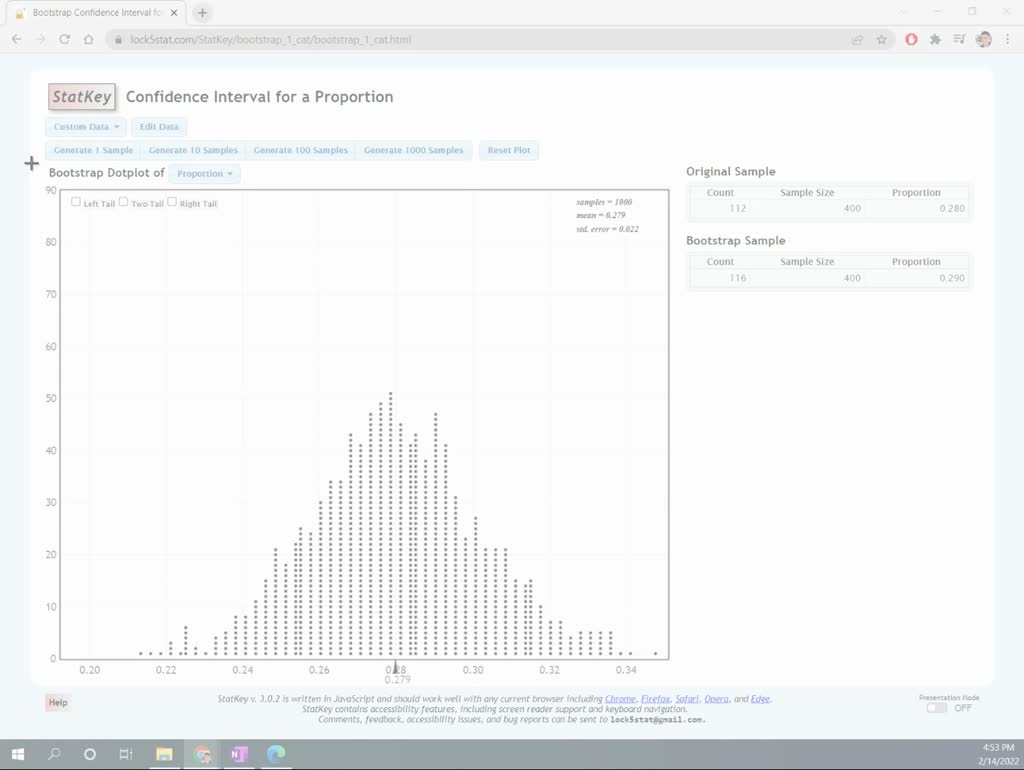Open the Custom Data dropdown
The width and height of the screenshot is (1024, 770).
[85, 126]
